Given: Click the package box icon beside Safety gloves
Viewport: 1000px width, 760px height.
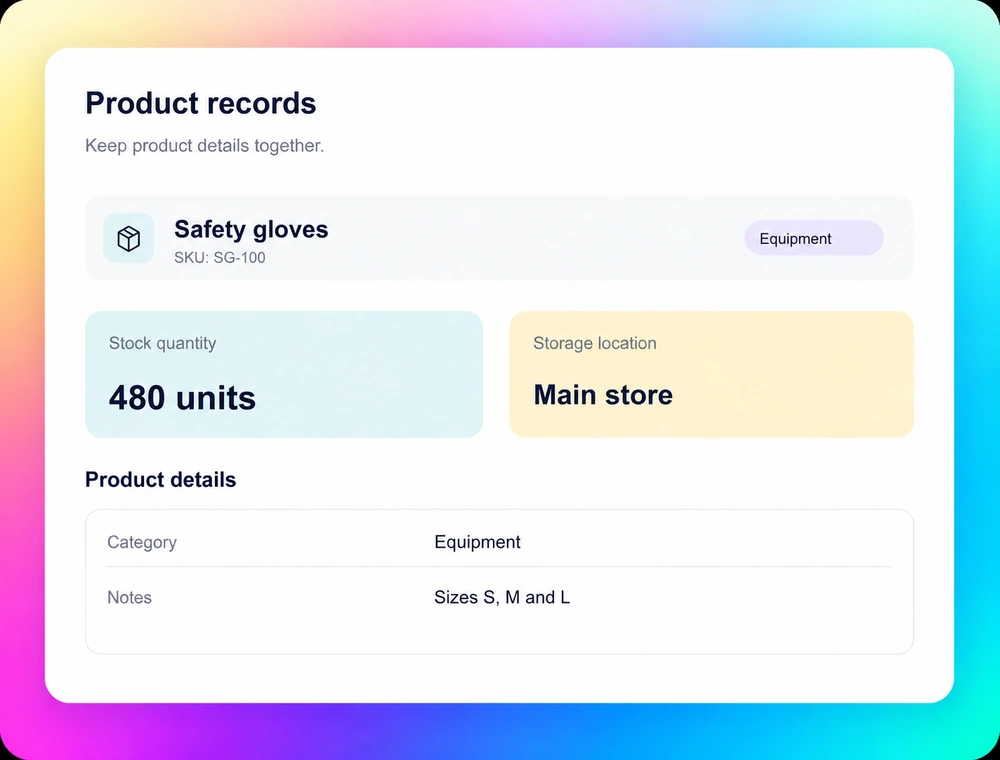Looking at the screenshot, I should 128,238.
